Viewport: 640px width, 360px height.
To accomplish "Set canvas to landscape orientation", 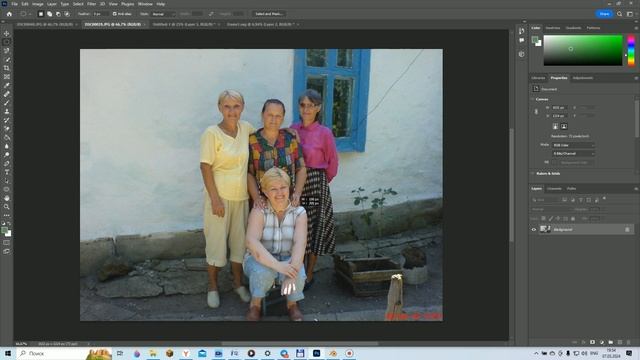I will click(x=564, y=127).
